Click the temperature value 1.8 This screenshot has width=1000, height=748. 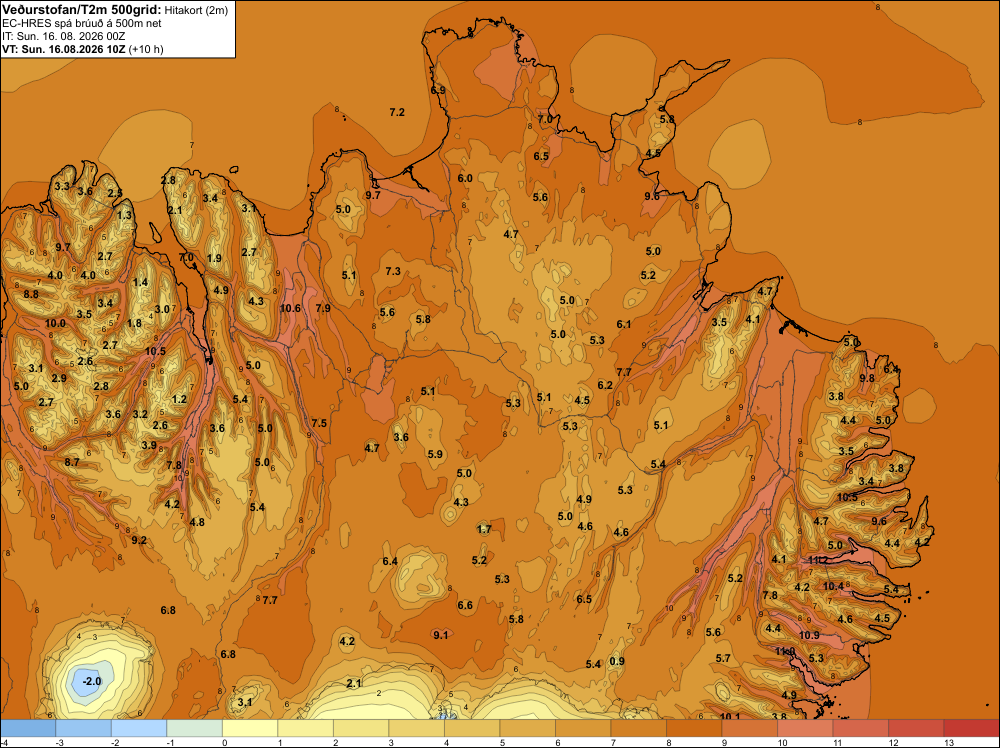click(134, 323)
